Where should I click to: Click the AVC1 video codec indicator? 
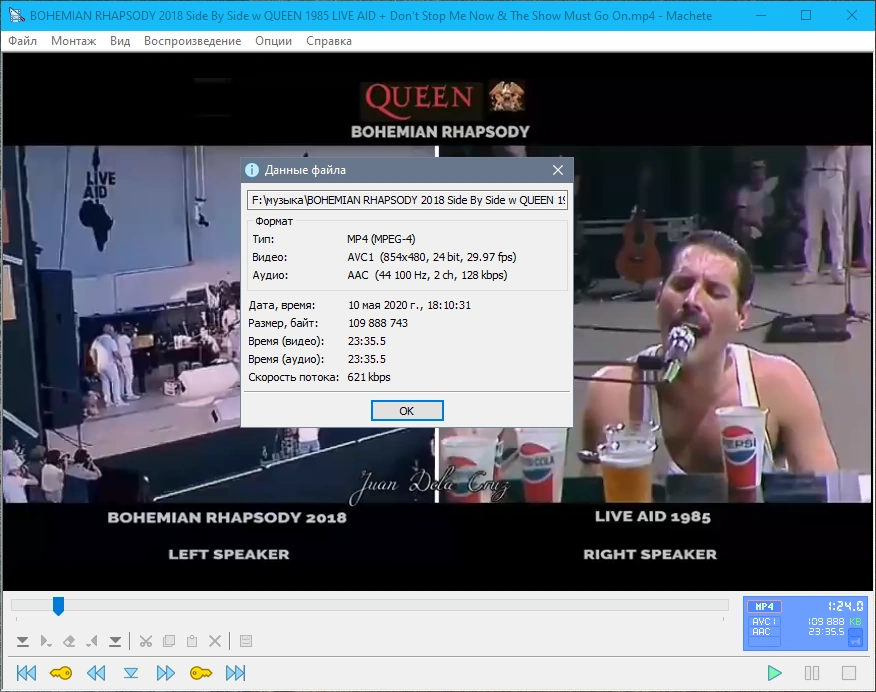(764, 622)
